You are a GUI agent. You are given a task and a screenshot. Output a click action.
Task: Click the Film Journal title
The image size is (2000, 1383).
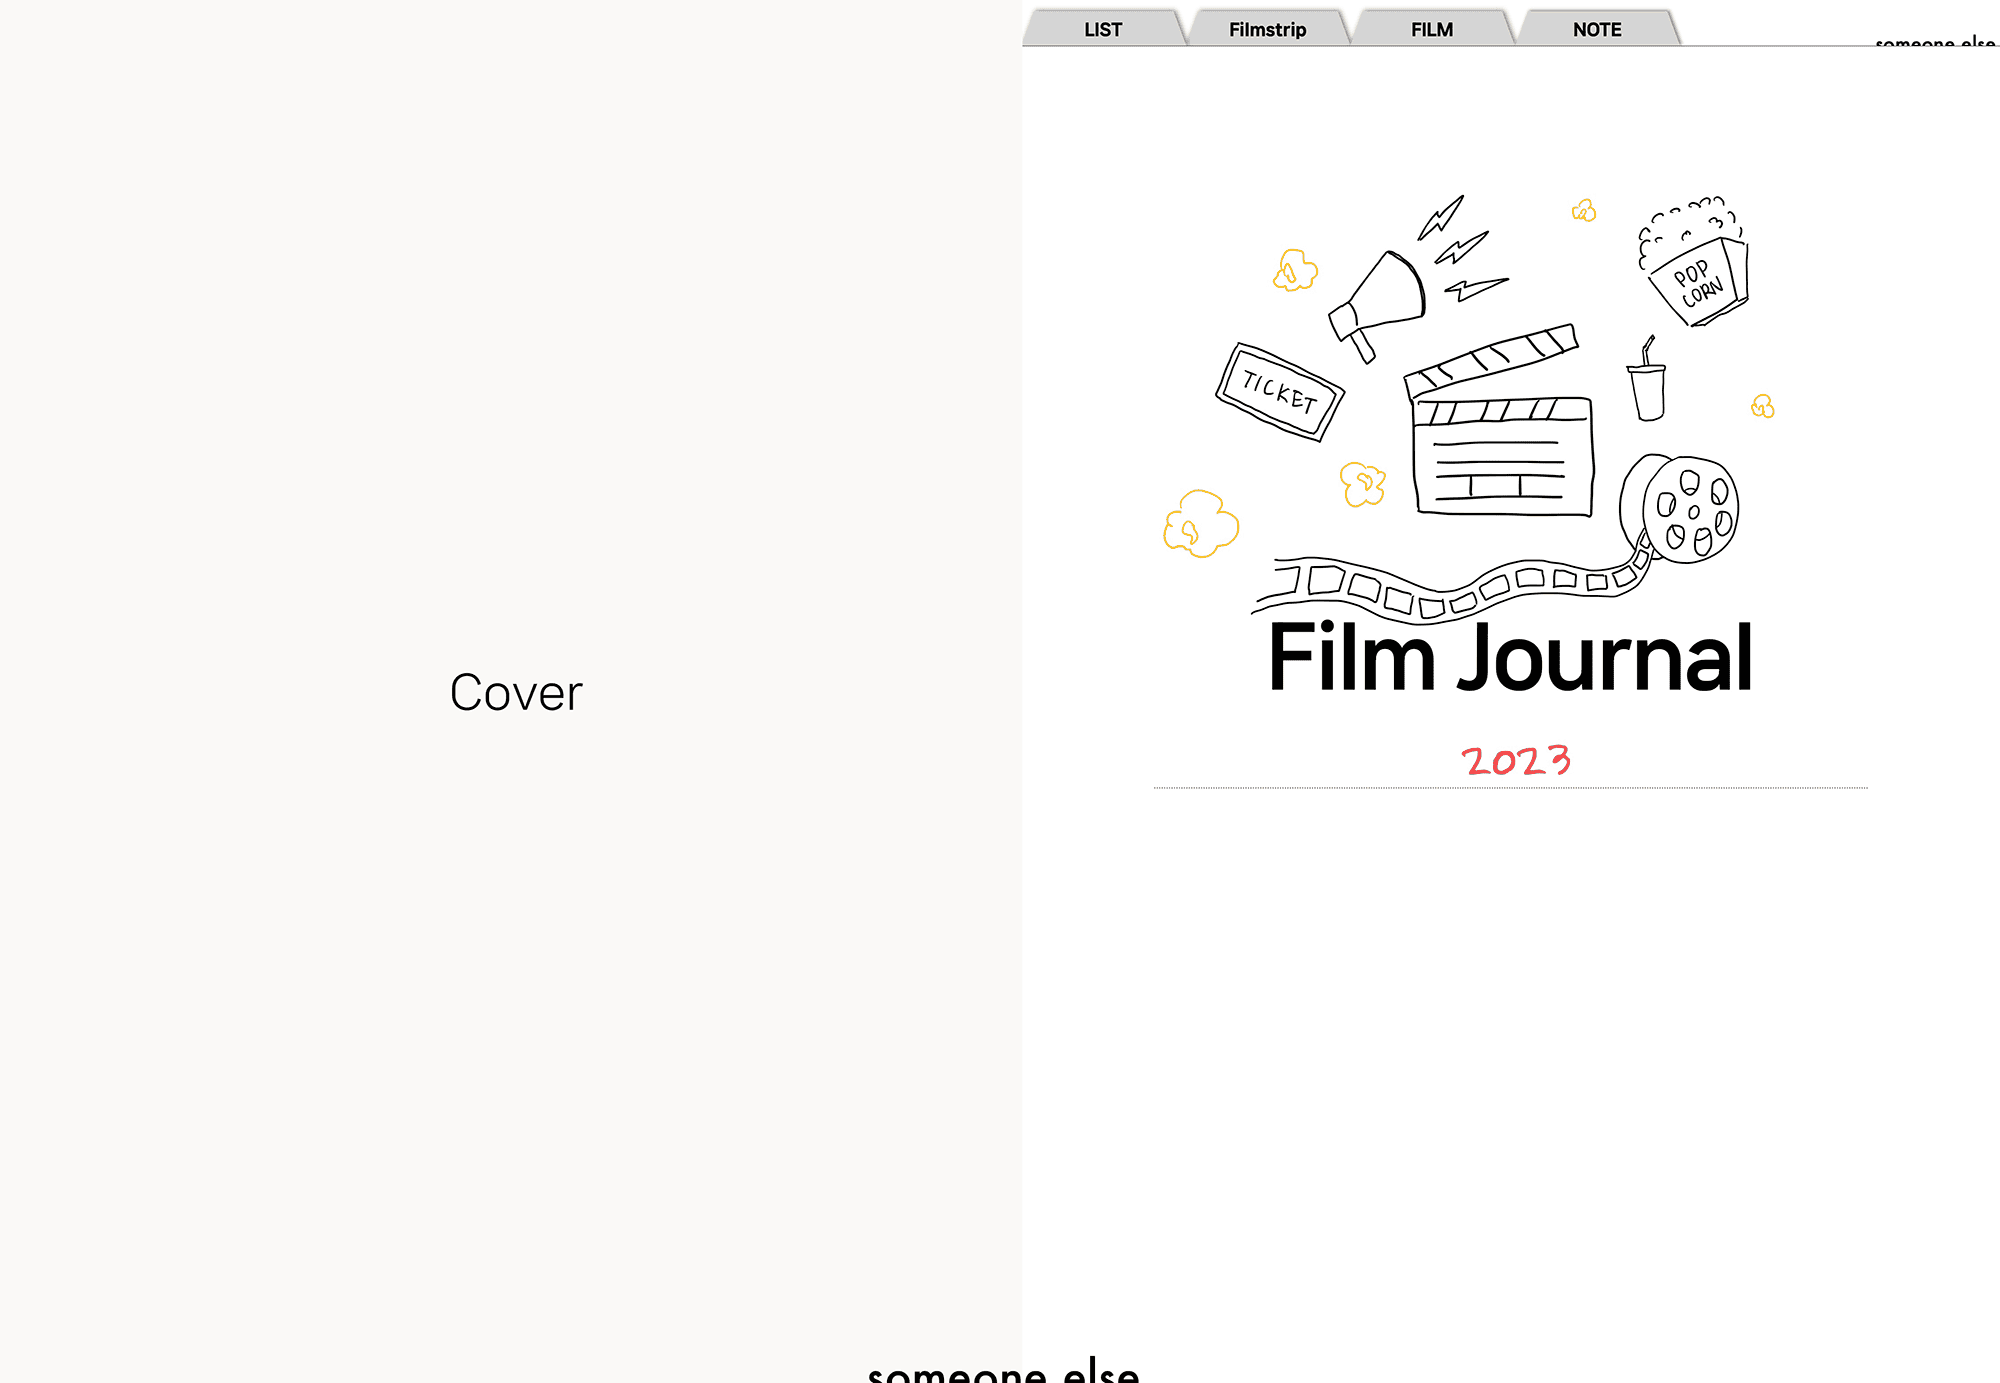[1510, 657]
